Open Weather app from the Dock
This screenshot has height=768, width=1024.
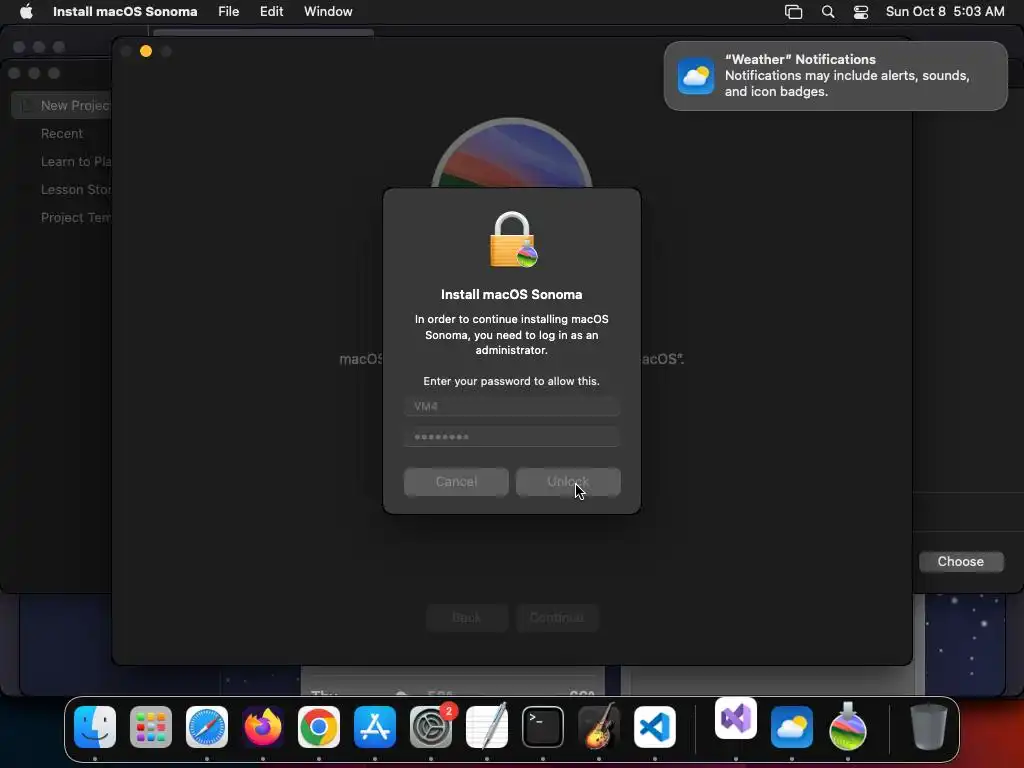click(792, 727)
